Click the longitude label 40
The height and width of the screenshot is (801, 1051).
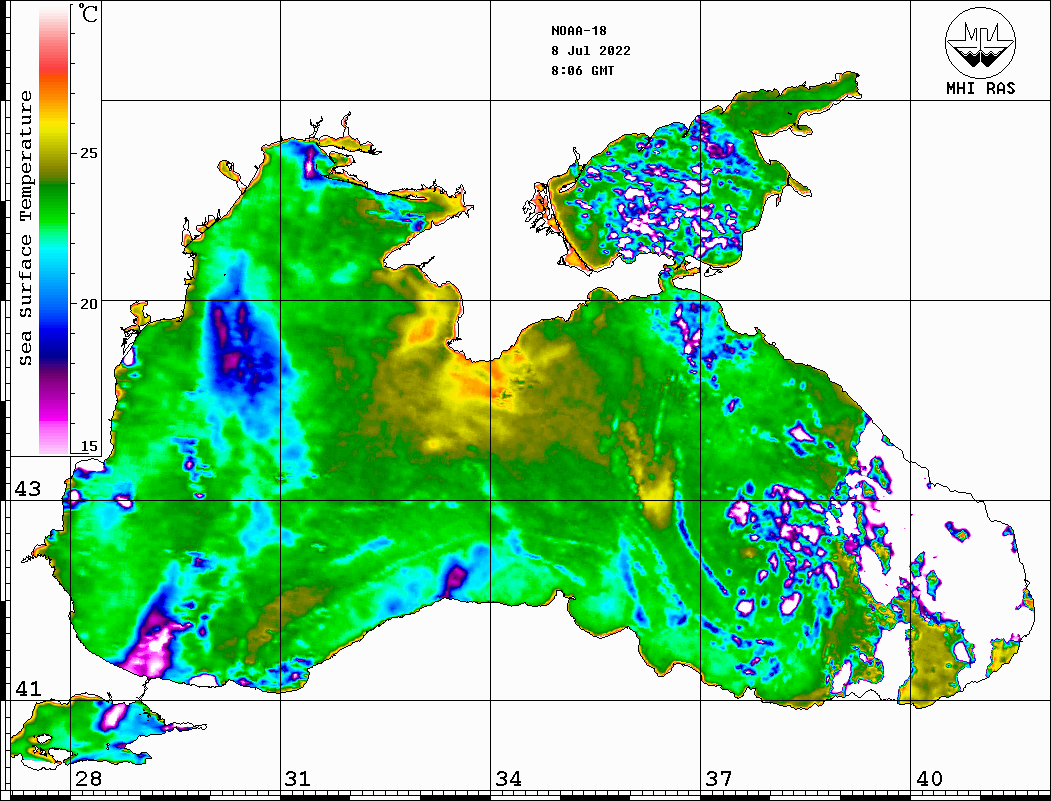click(929, 779)
